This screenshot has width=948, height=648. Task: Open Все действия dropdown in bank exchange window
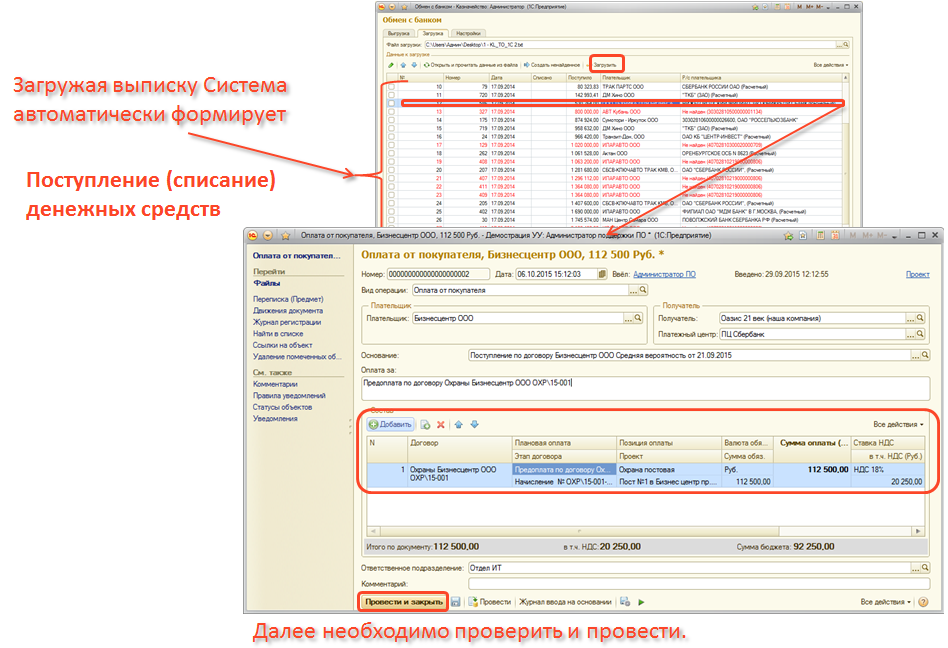830,64
